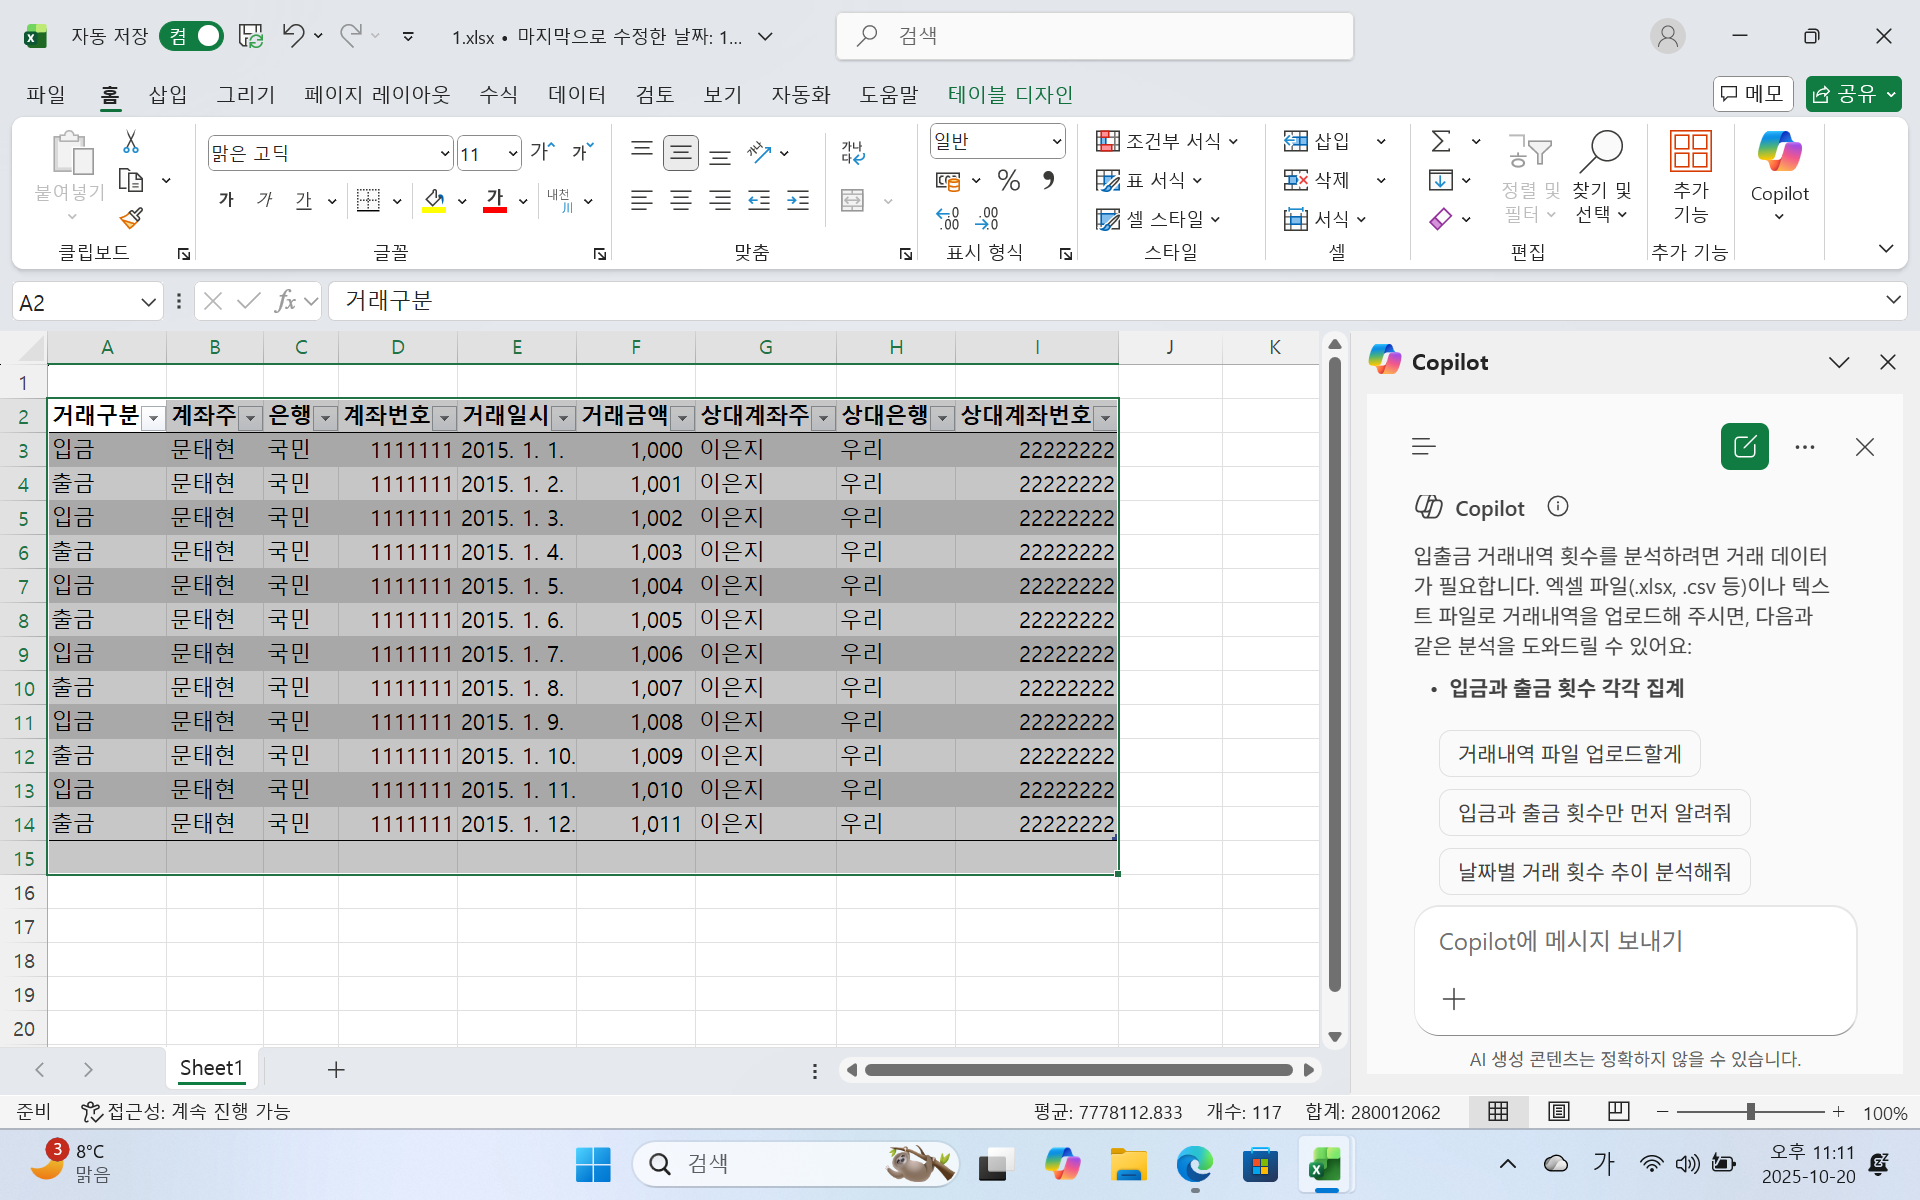
Task: Switch to Page Layout view in status bar
Action: point(1557,1111)
